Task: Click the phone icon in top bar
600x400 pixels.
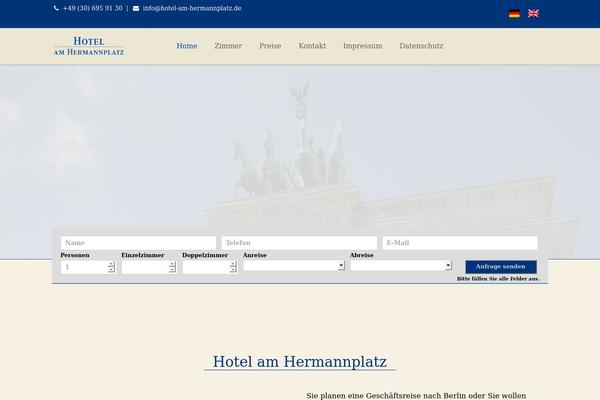Action: pos(56,8)
